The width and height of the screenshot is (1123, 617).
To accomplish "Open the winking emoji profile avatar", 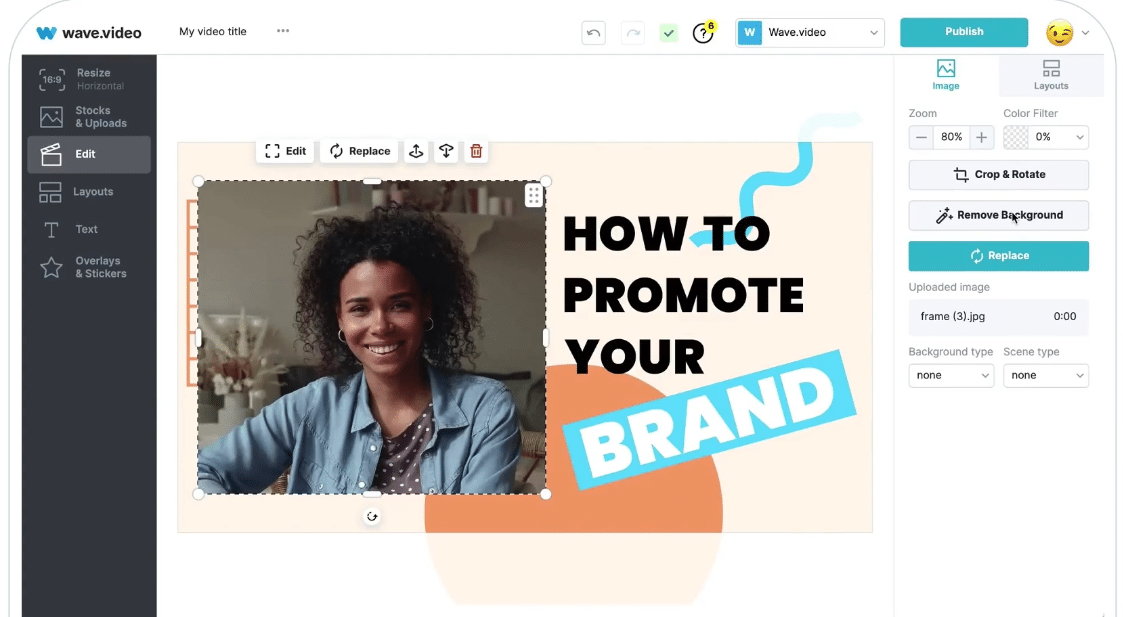I will (x=1059, y=32).
